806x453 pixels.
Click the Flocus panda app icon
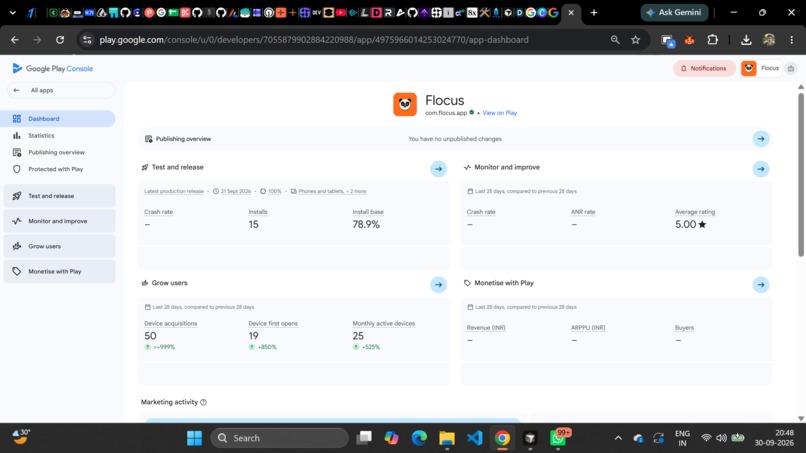pos(405,104)
